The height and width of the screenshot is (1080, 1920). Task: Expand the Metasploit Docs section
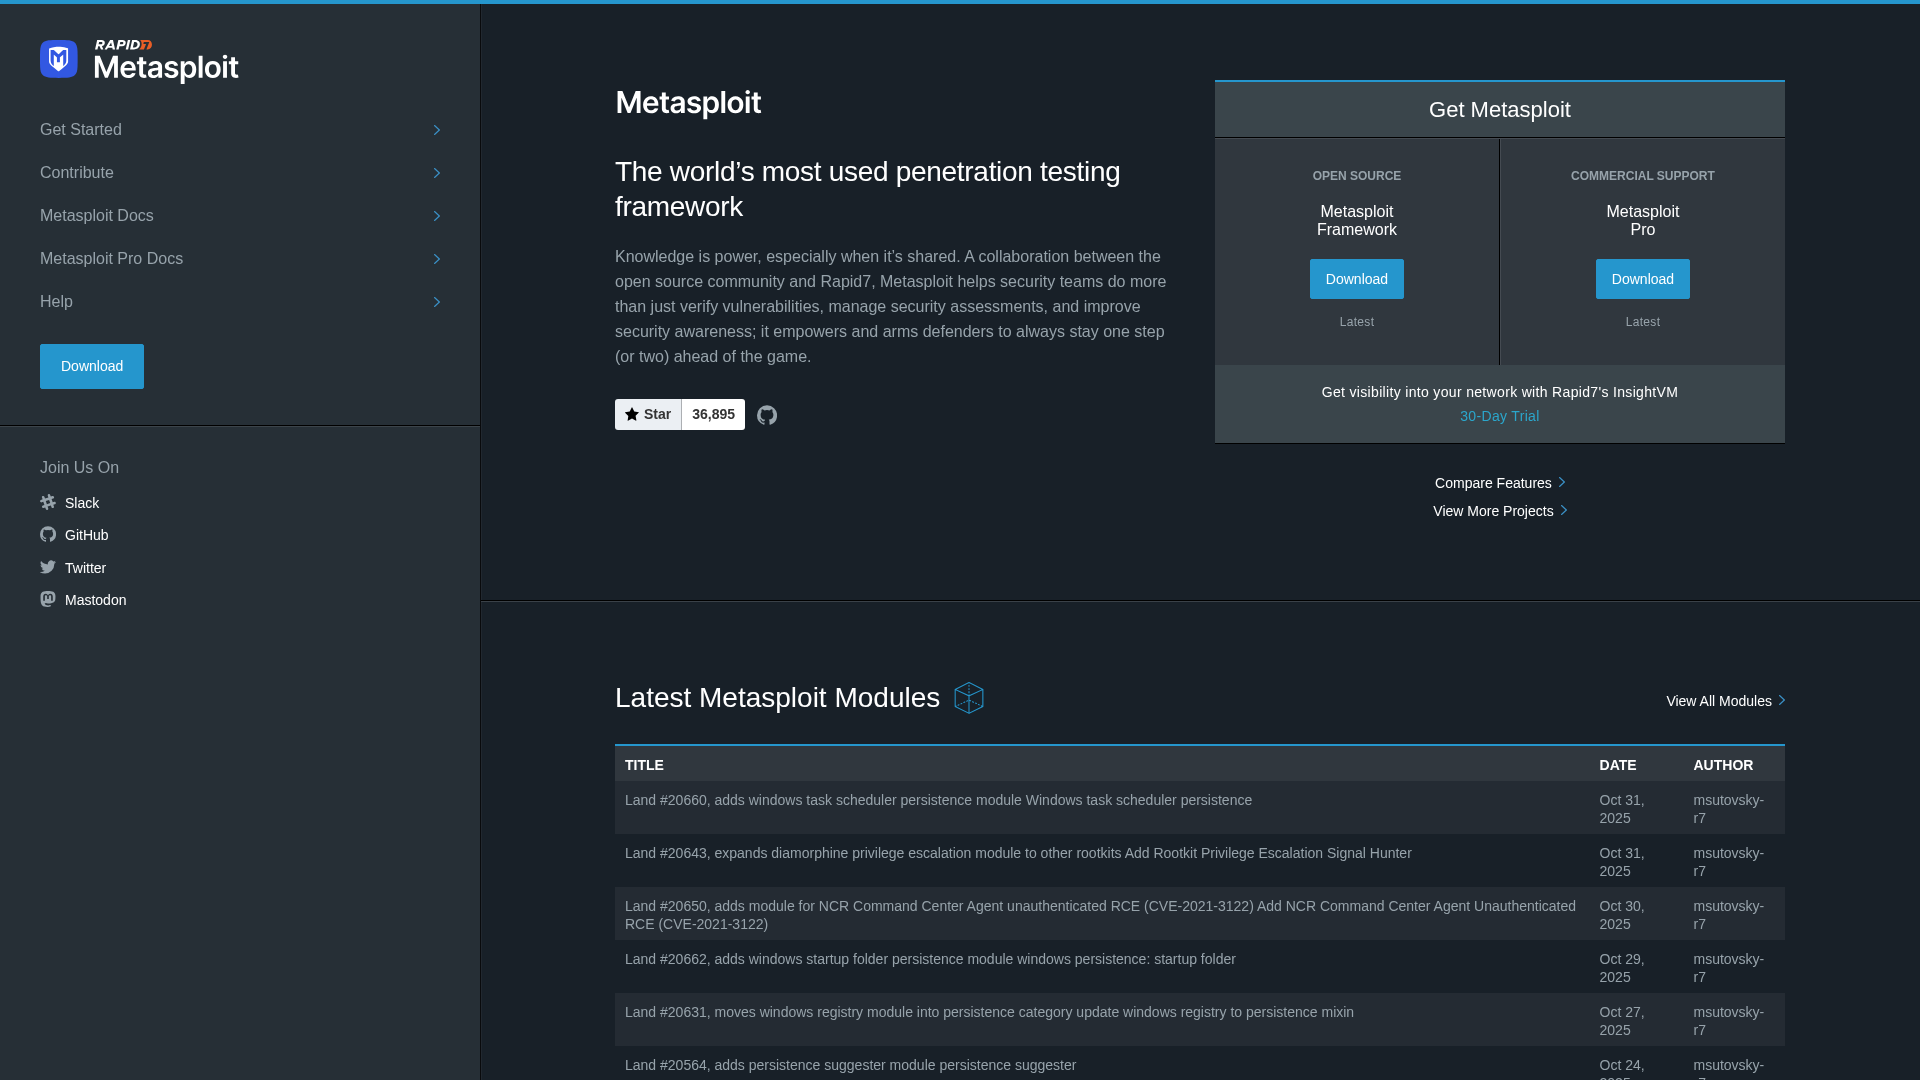[x=437, y=216]
